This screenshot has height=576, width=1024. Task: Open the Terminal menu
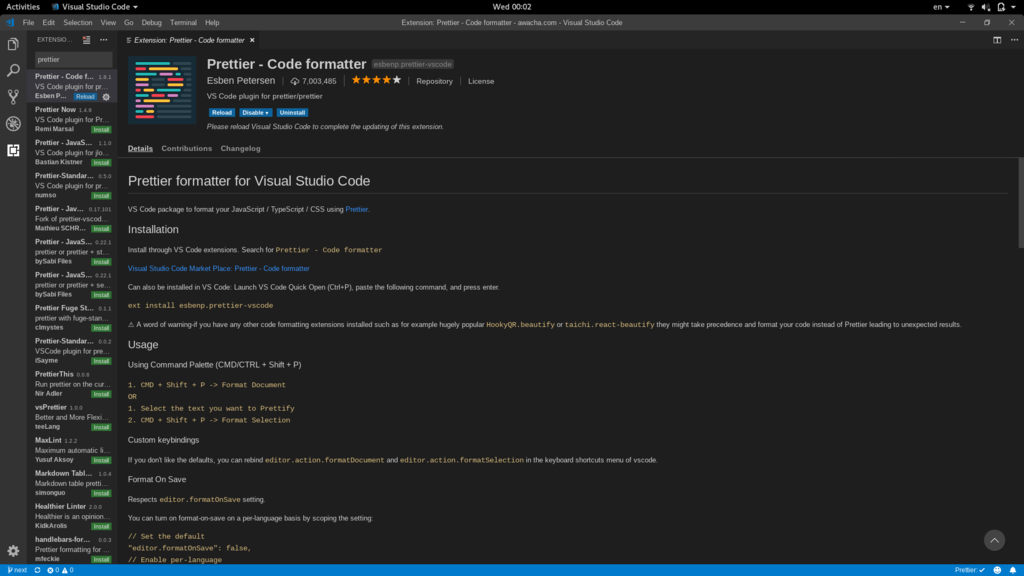pyautogui.click(x=183, y=22)
